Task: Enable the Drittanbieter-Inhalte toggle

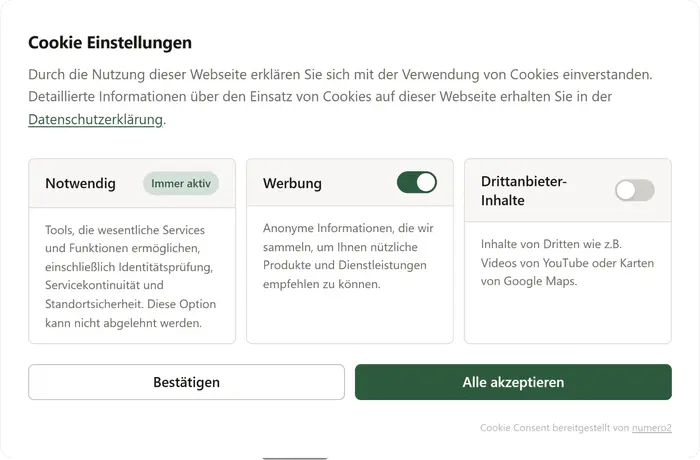Action: click(x=634, y=191)
